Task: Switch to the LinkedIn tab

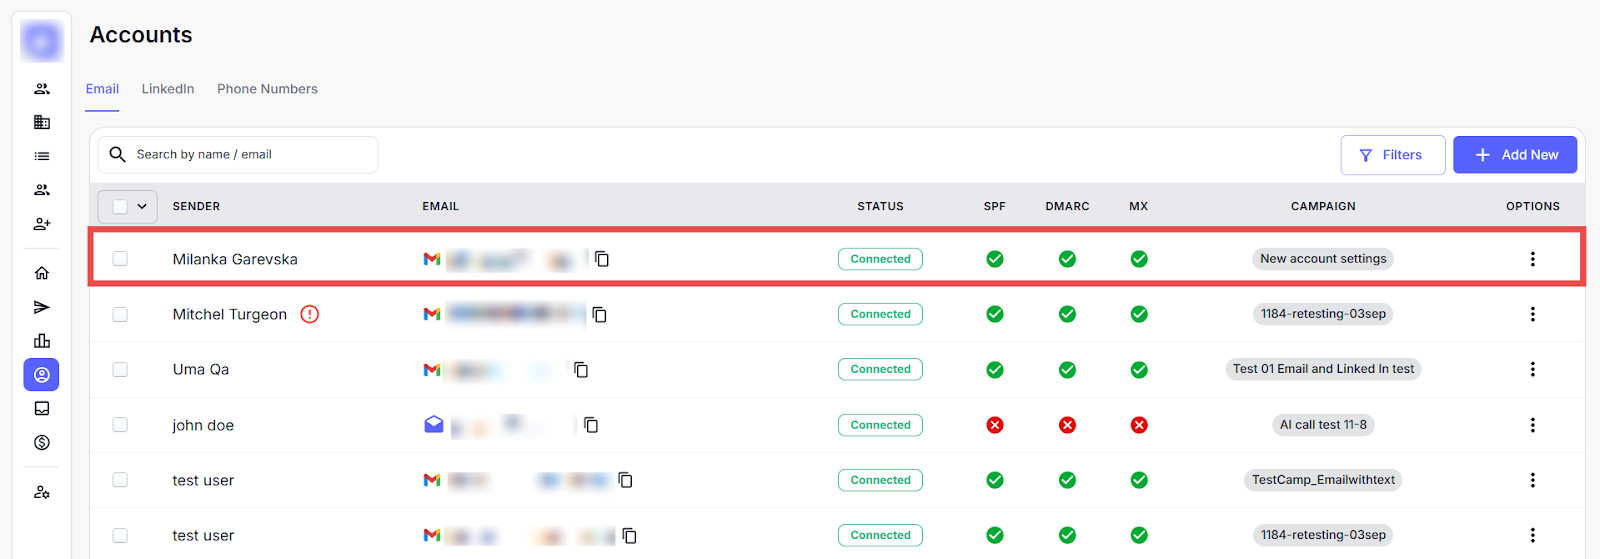Action: pos(168,89)
